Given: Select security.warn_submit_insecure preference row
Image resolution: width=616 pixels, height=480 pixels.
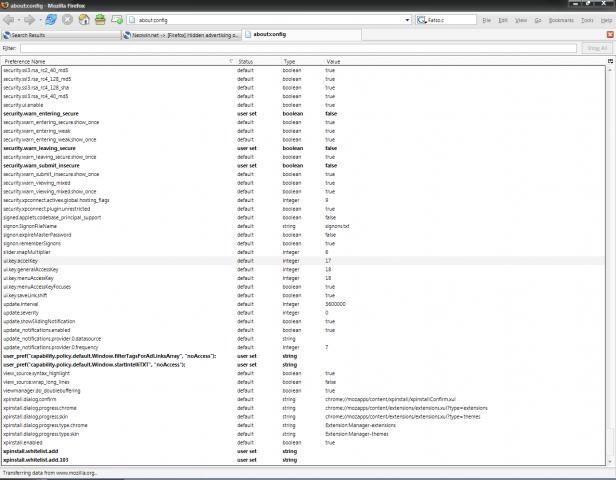Looking at the screenshot, I should pos(303,165).
